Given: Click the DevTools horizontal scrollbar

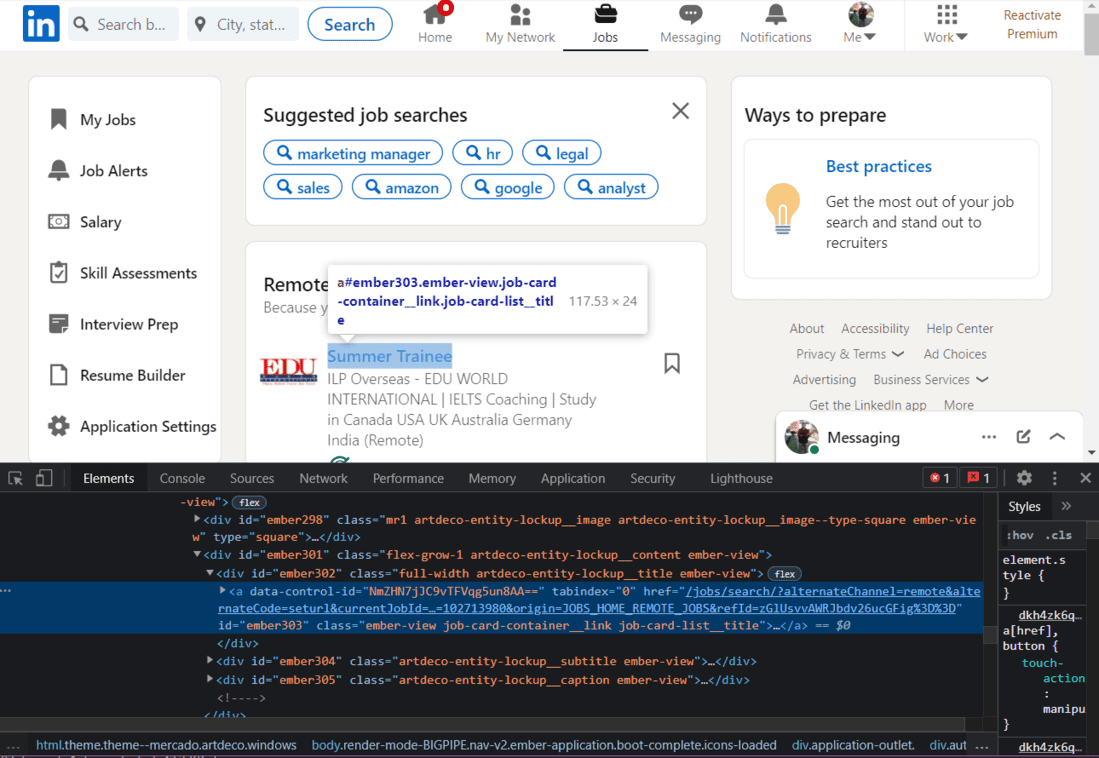Looking at the screenshot, I should point(482,724).
